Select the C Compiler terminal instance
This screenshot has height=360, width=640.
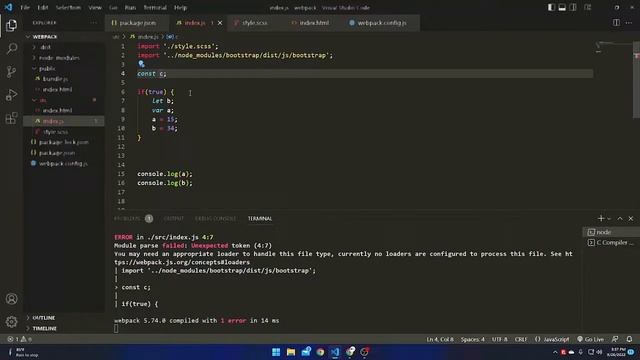610,242
